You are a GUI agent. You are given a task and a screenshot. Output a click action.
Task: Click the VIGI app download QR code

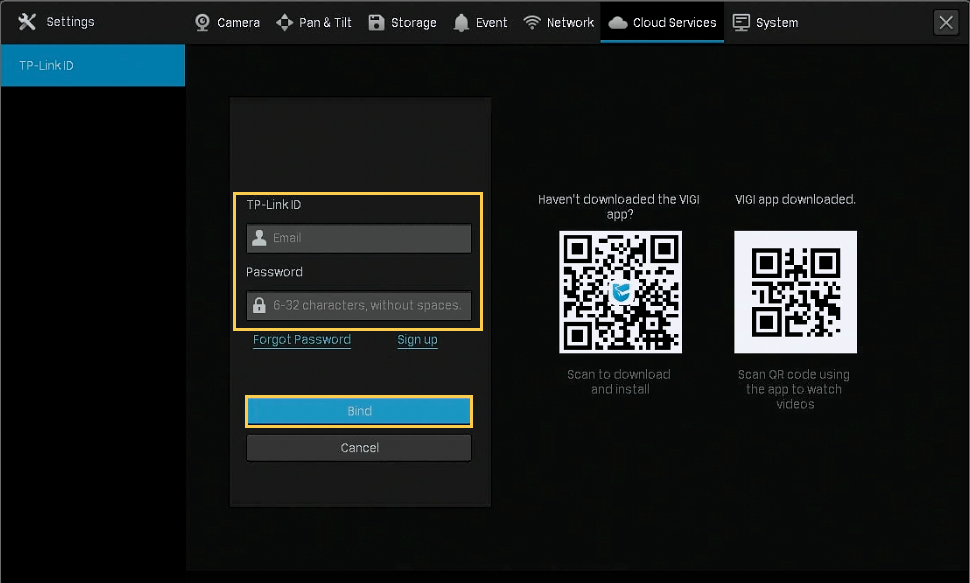(620, 292)
